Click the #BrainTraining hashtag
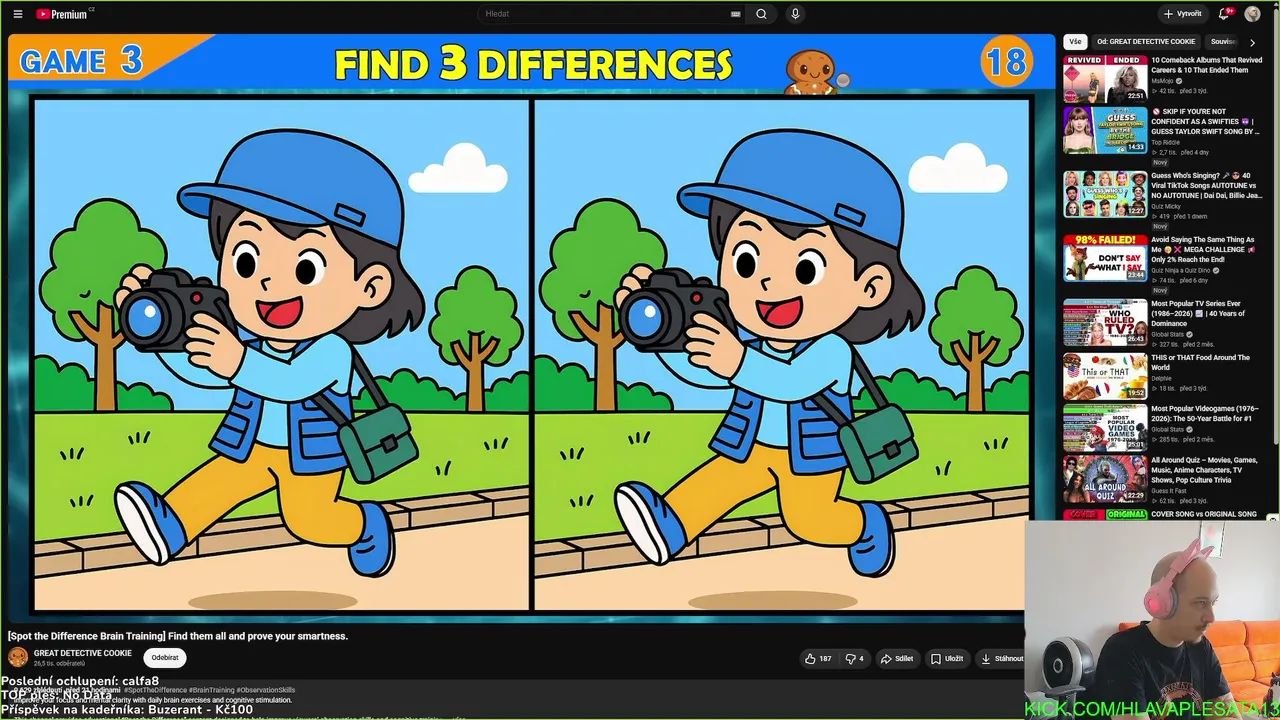The image size is (1280, 720). click(212, 690)
